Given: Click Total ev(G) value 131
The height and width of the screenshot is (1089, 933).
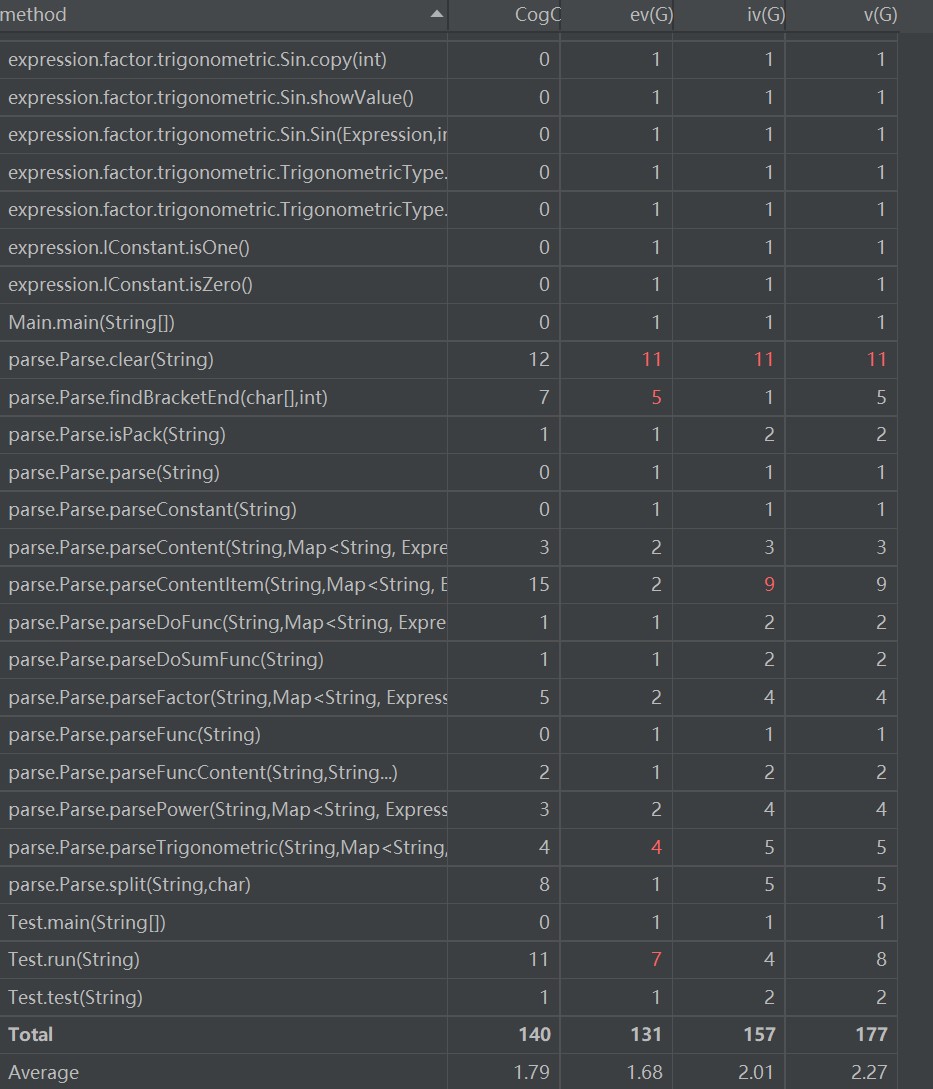Looking at the screenshot, I should click(646, 1035).
